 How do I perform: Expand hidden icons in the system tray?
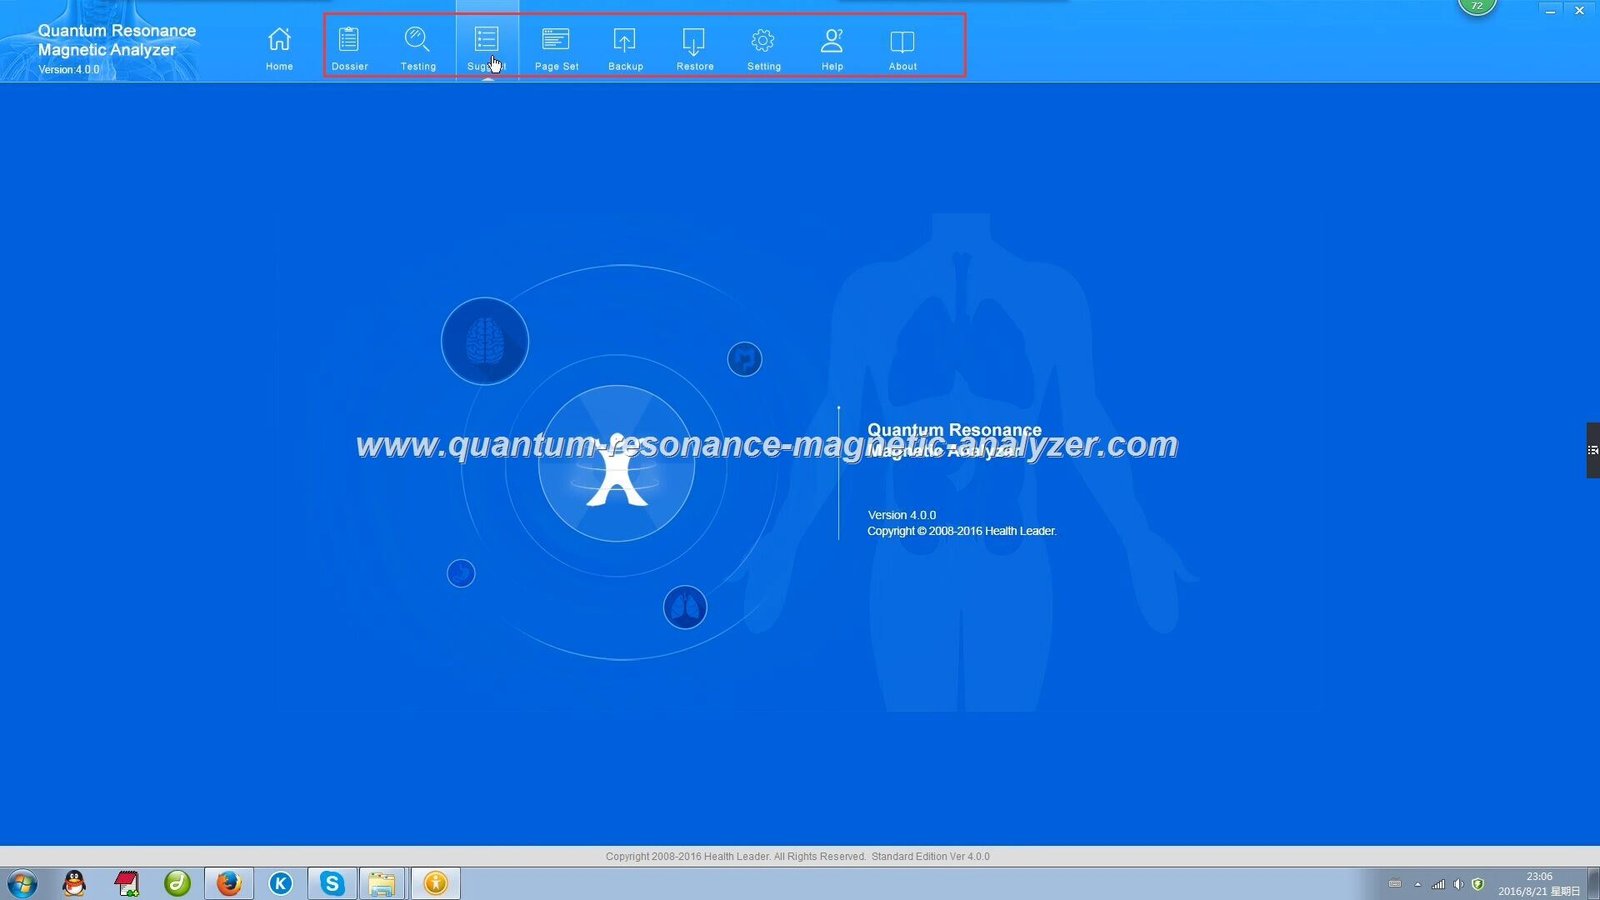point(1418,884)
